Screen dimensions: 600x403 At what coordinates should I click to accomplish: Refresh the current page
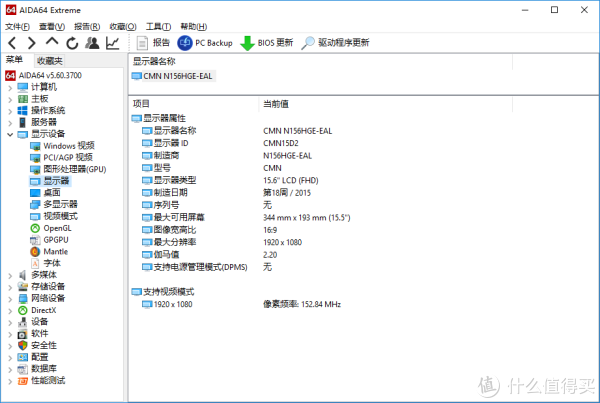pos(72,43)
